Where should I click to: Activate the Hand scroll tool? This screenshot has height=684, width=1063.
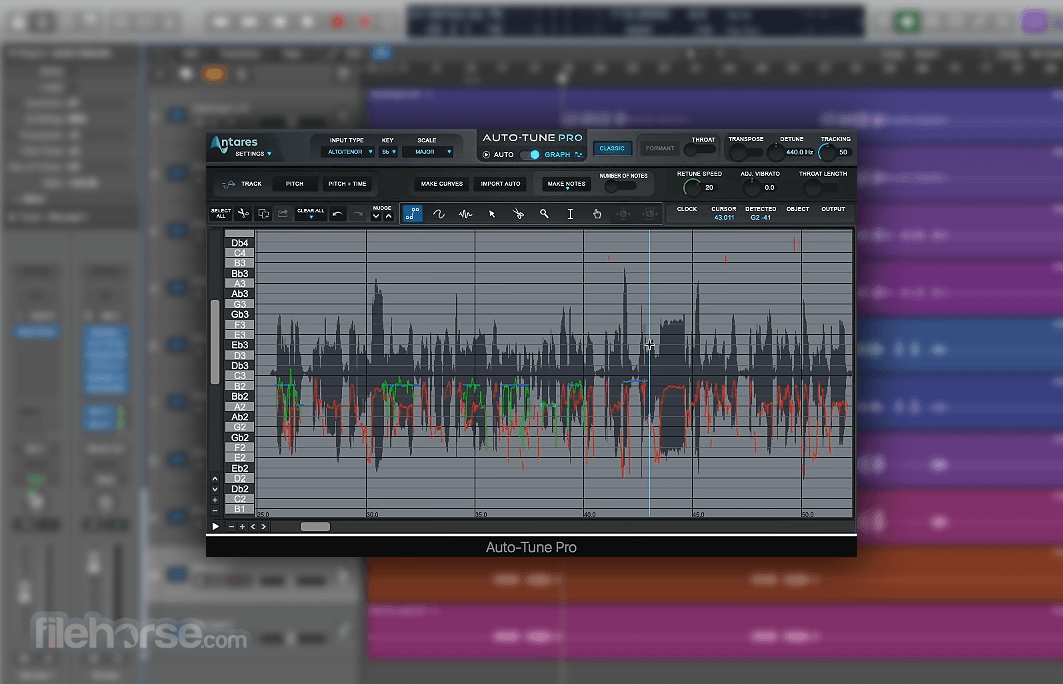click(x=597, y=214)
